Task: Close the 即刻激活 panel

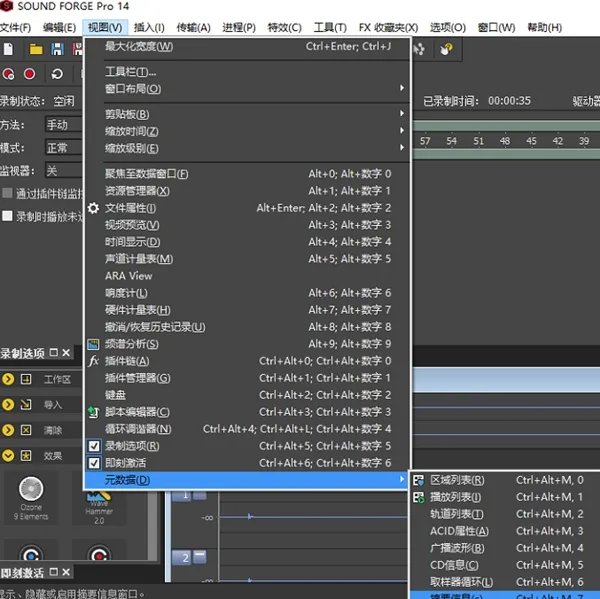Action: tap(66, 572)
